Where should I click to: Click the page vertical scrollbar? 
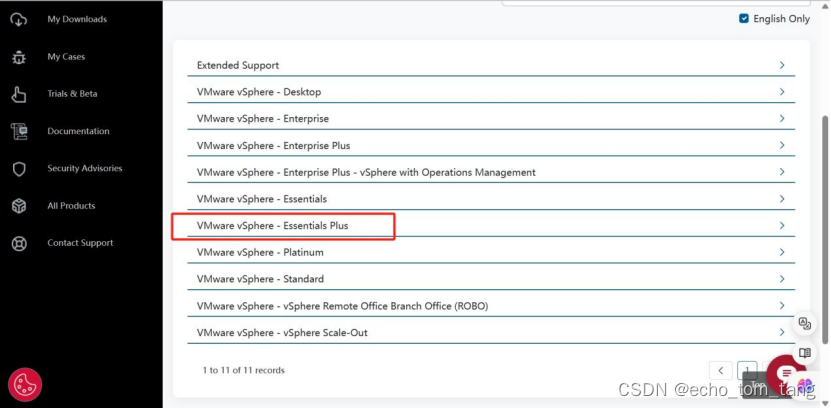[x=825, y=229]
